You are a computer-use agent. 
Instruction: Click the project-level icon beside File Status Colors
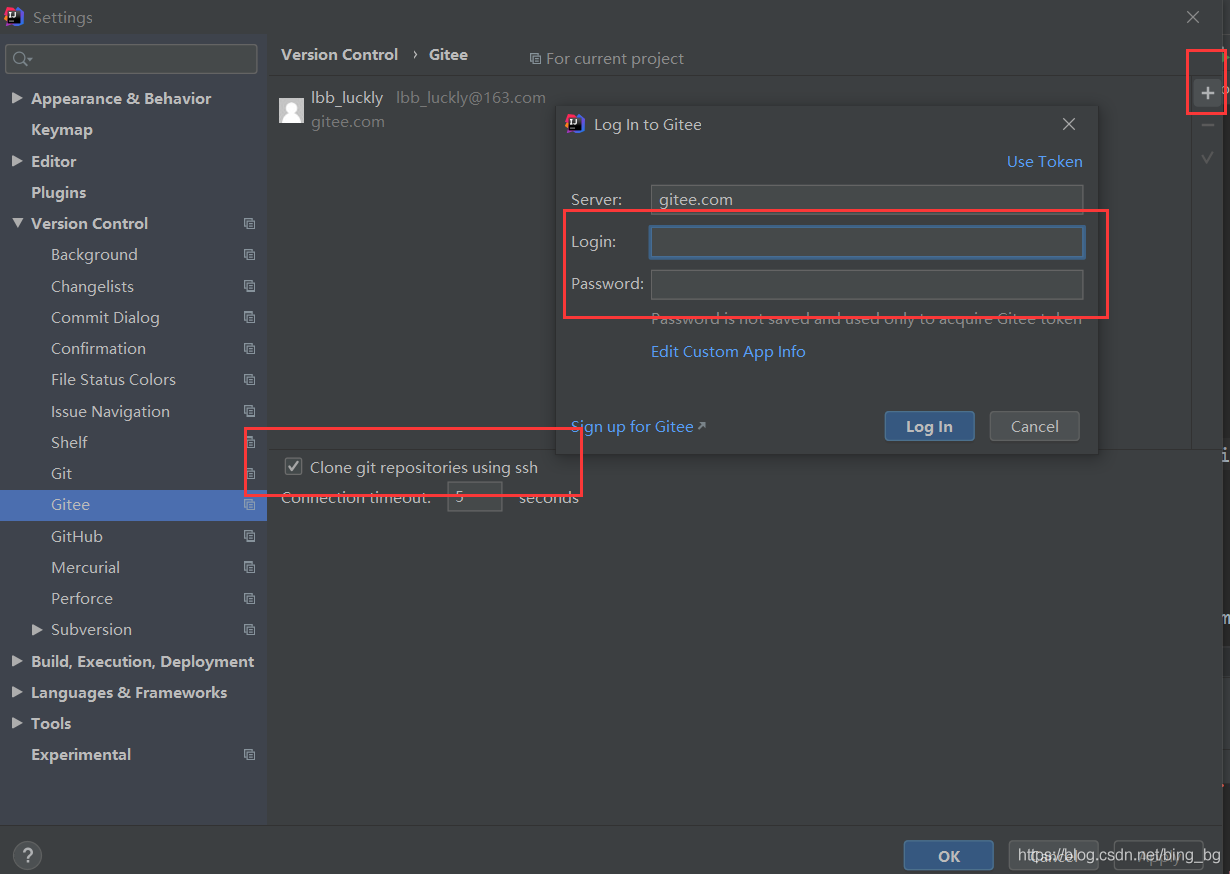point(249,380)
